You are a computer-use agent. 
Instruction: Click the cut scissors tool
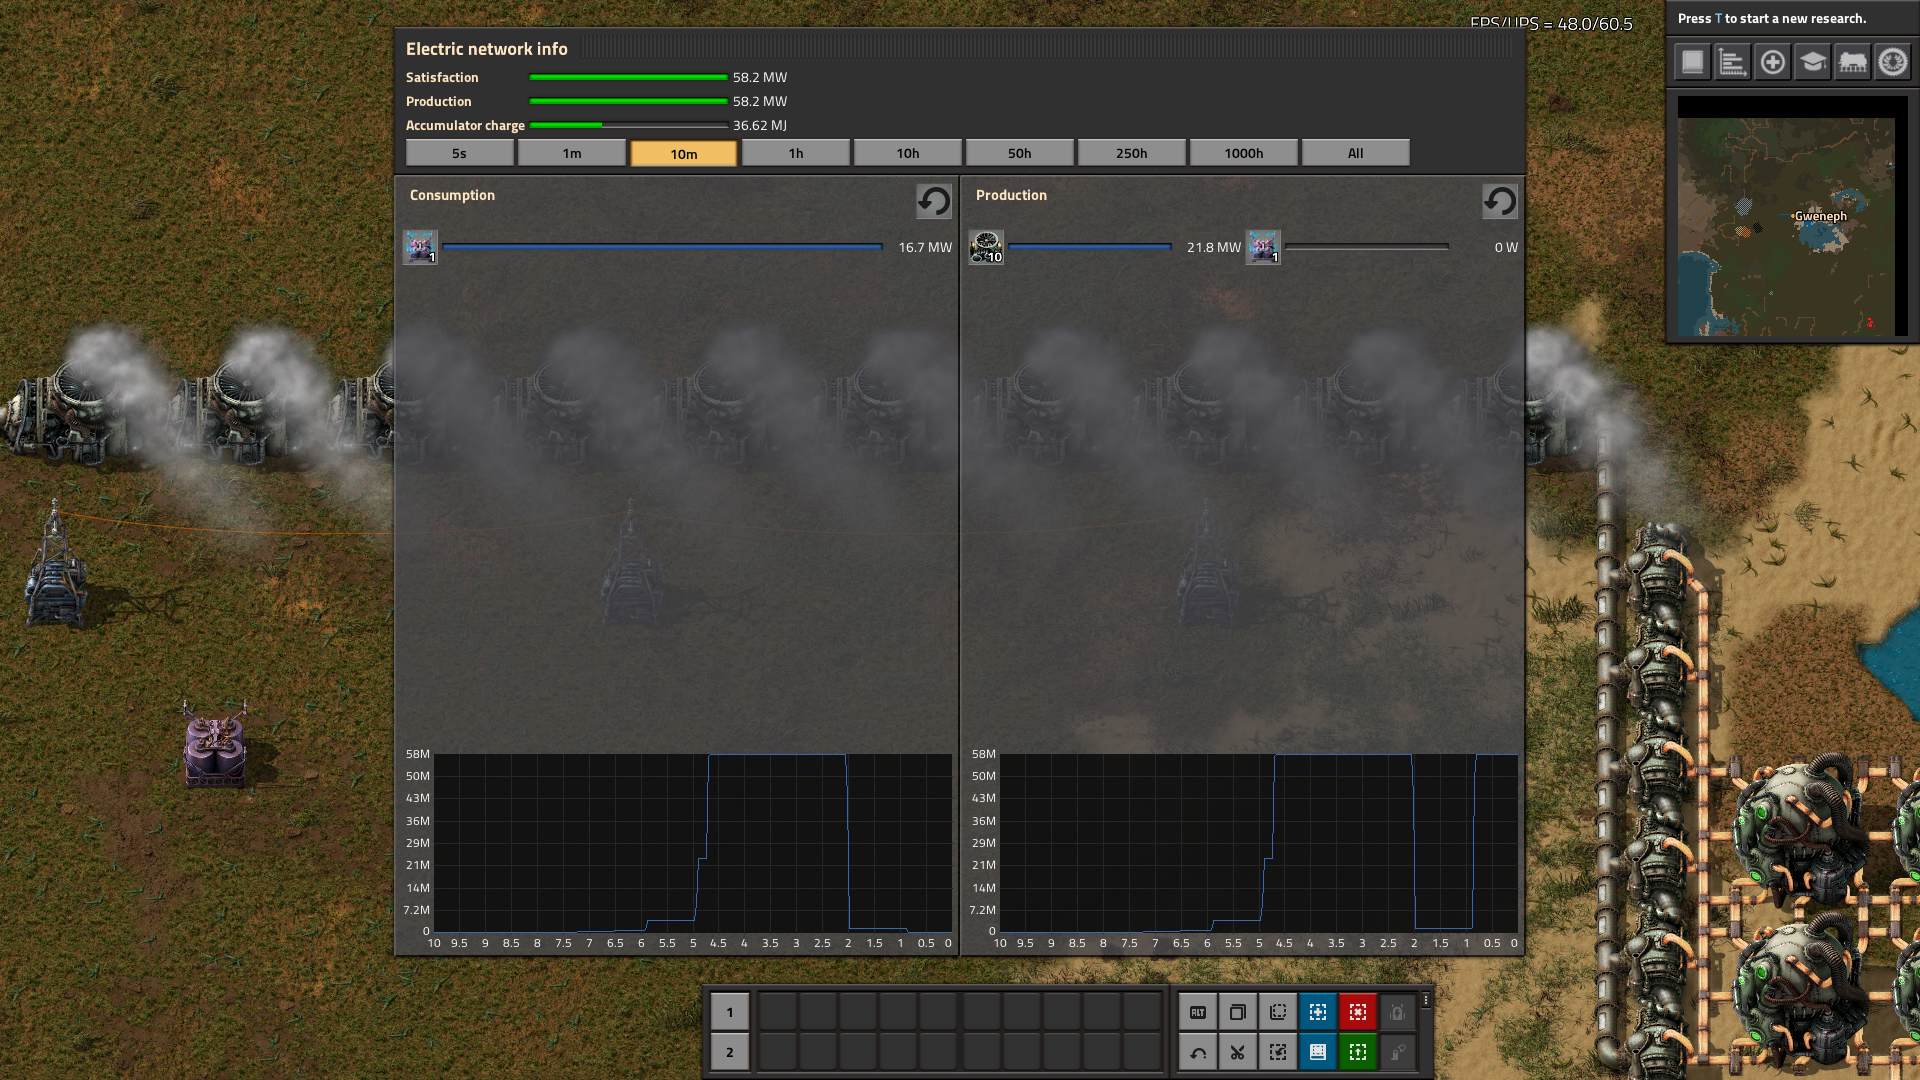(x=1237, y=1052)
